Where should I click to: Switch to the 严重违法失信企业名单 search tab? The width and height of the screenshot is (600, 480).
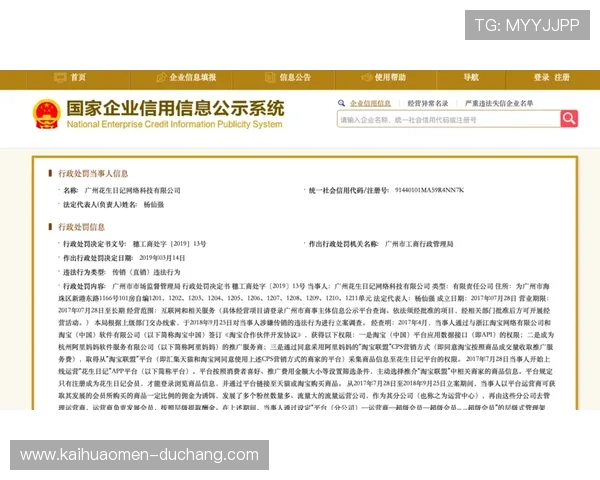499,103
